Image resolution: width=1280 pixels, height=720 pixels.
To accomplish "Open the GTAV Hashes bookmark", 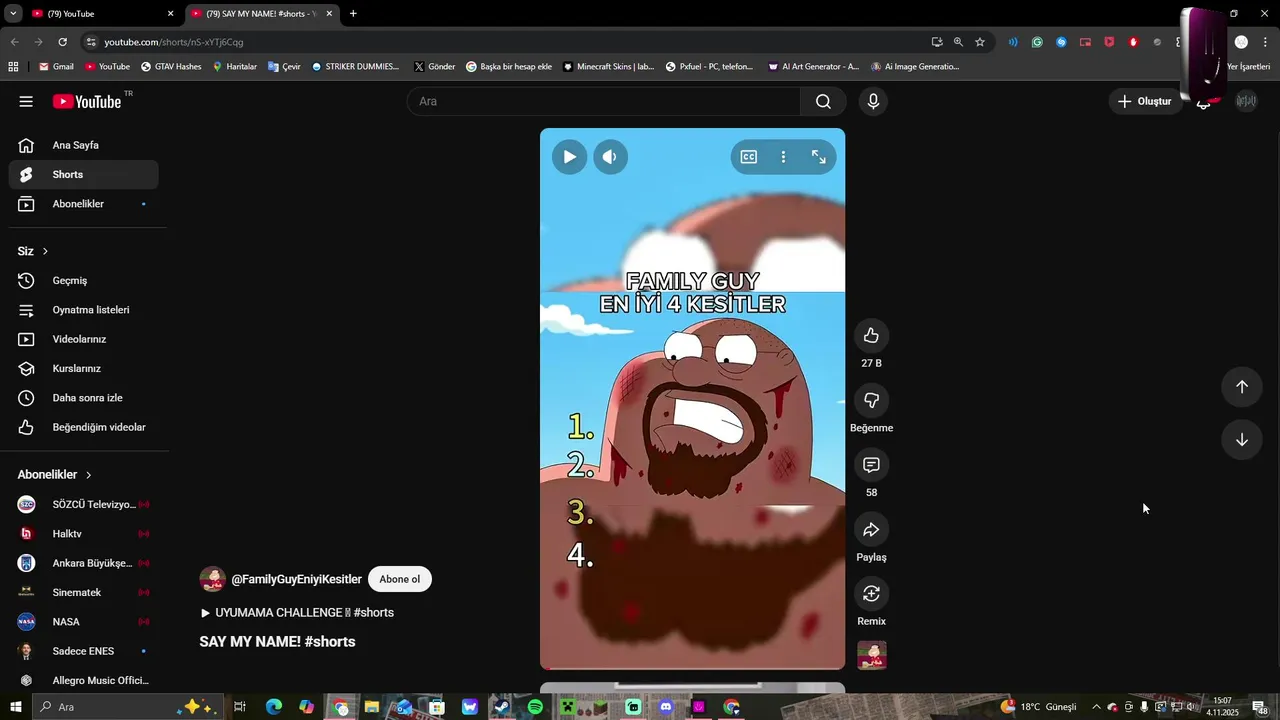I will (x=171, y=67).
